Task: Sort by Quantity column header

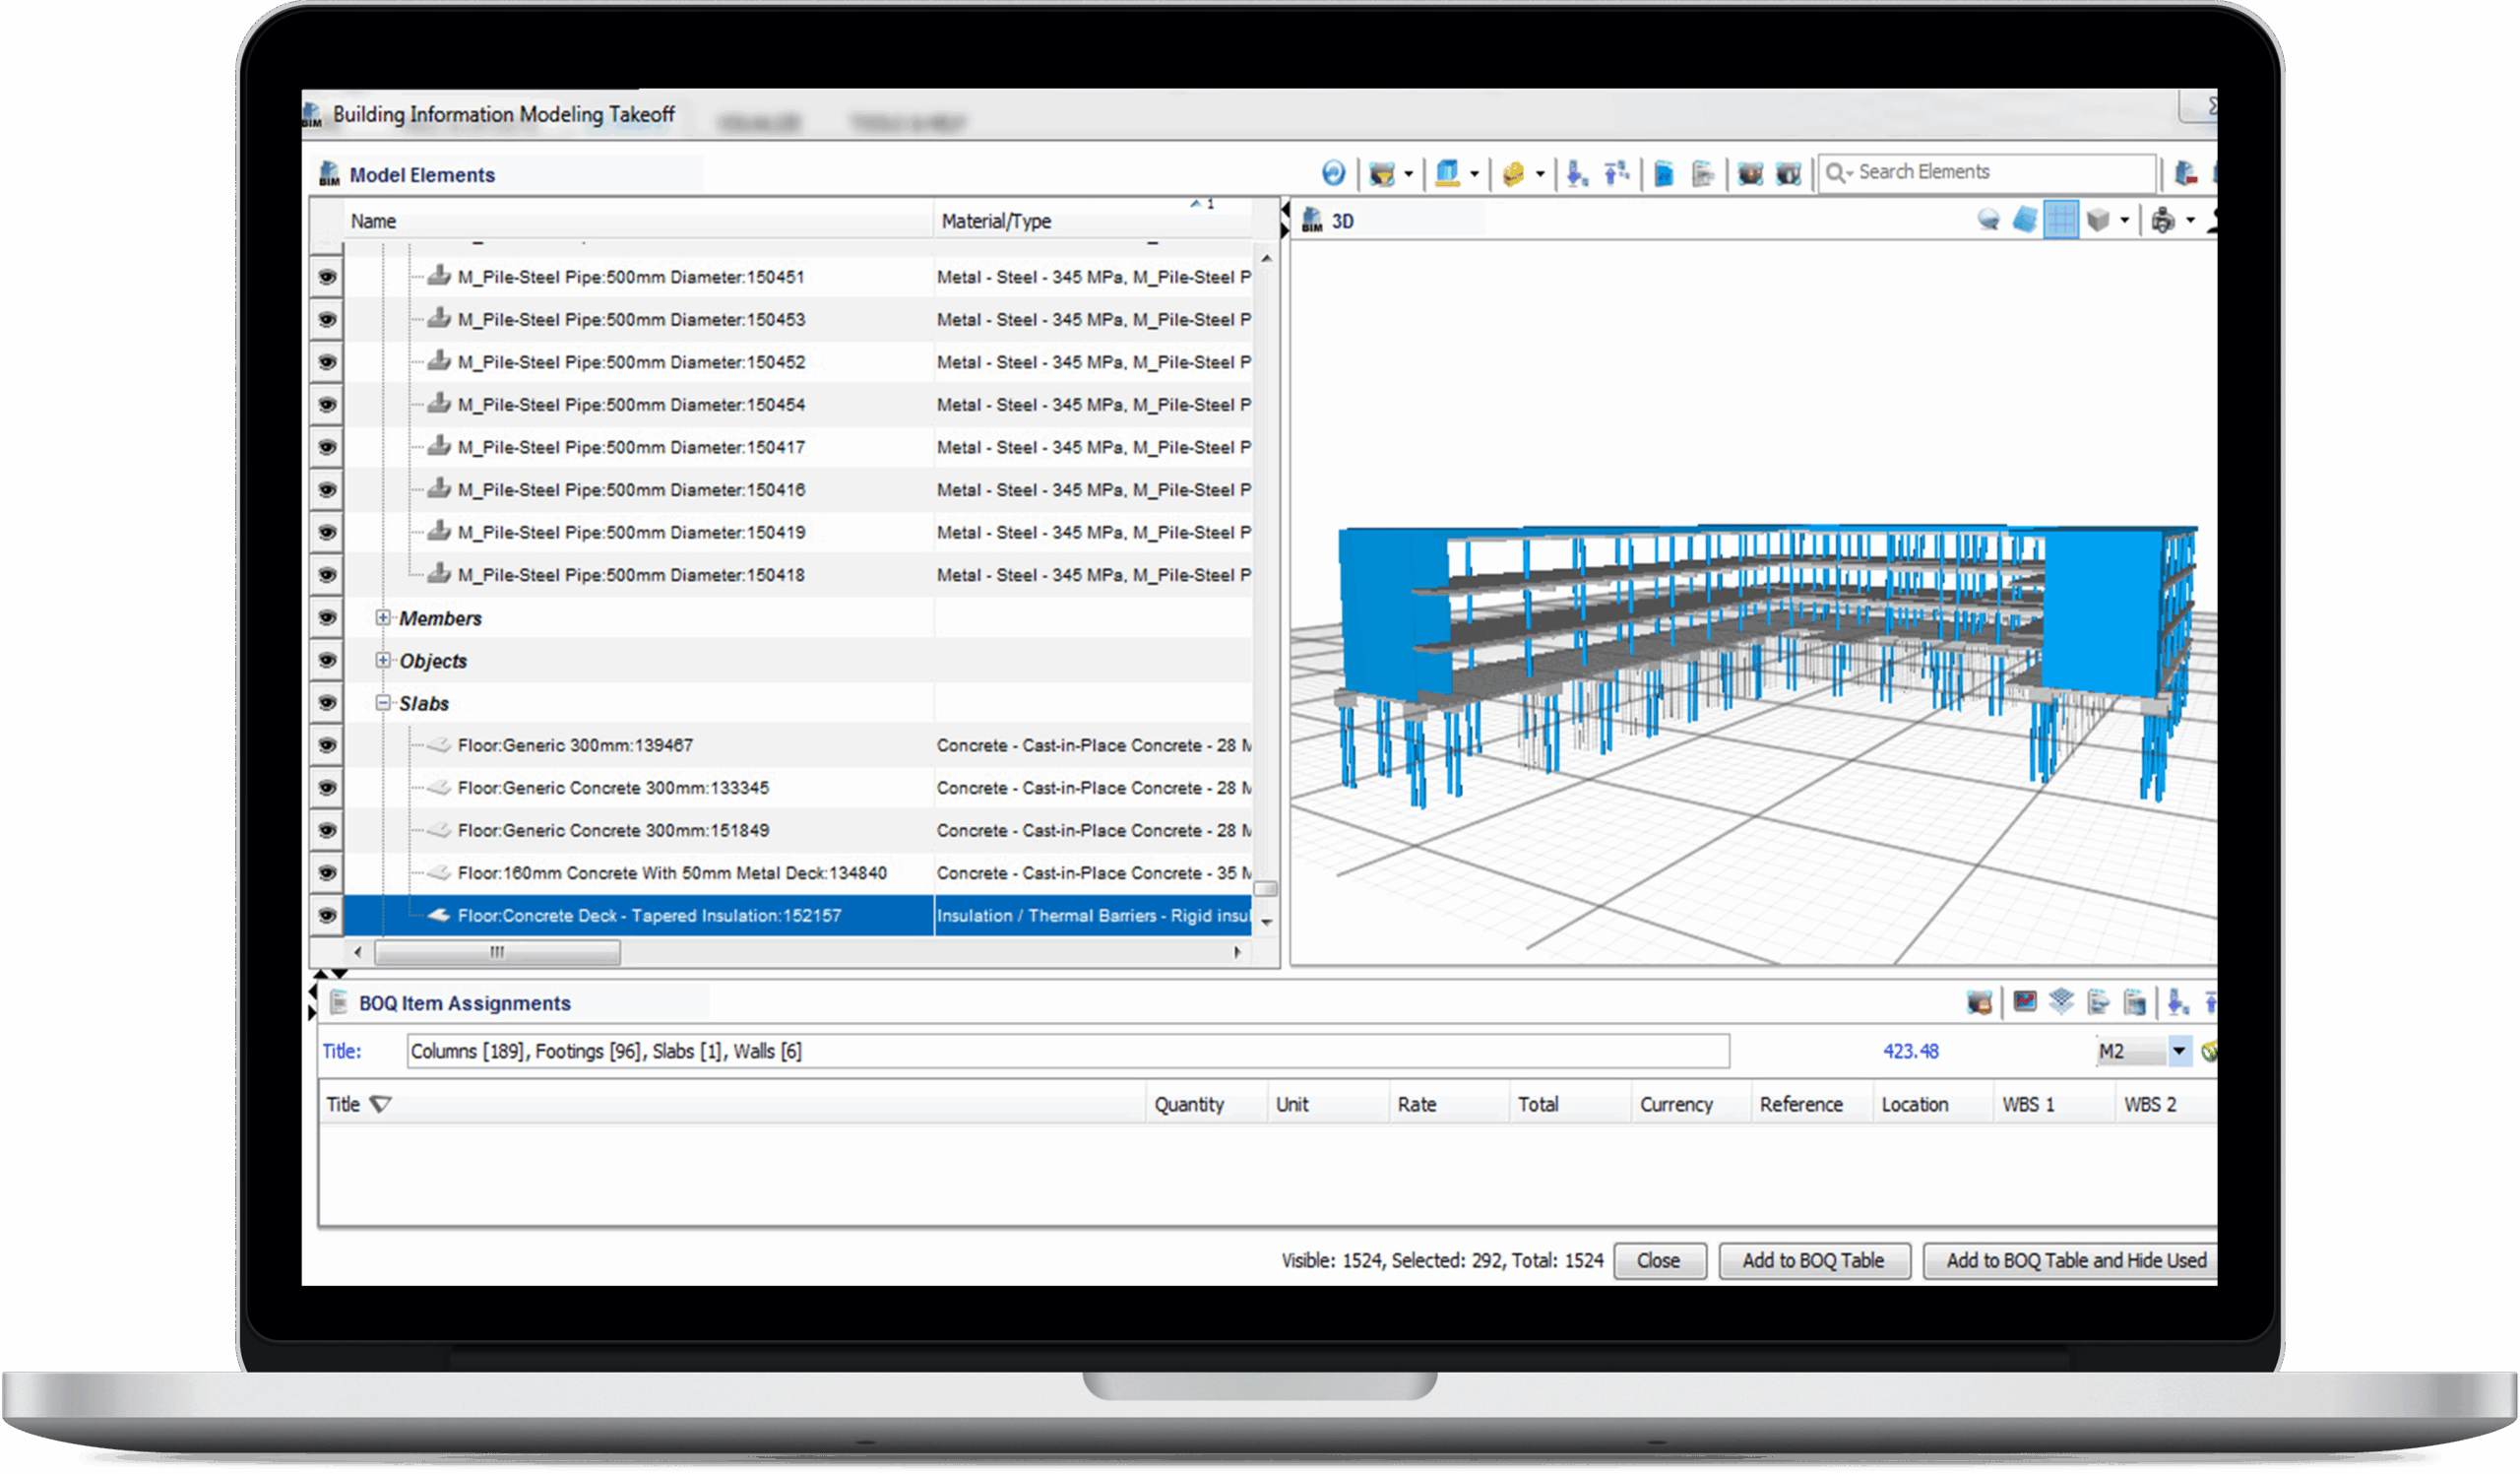Action: point(1189,1104)
